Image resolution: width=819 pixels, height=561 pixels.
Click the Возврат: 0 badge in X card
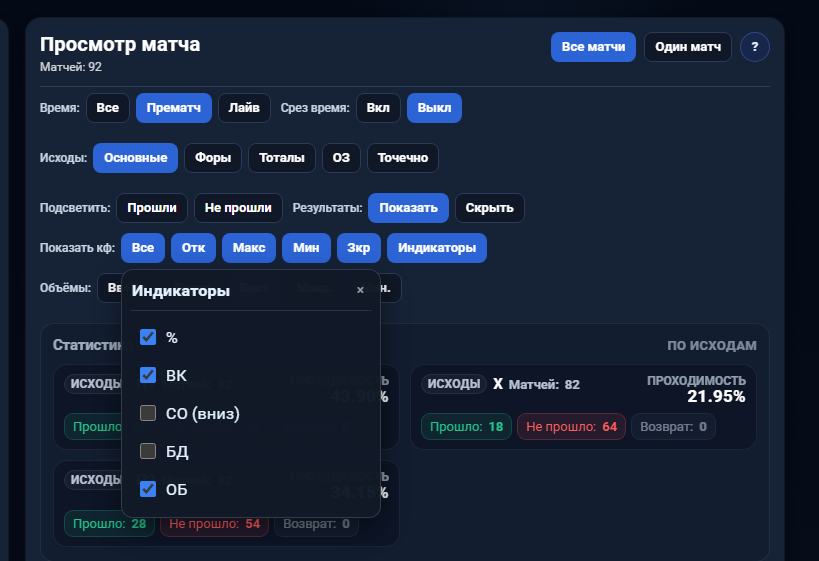[x=673, y=427]
